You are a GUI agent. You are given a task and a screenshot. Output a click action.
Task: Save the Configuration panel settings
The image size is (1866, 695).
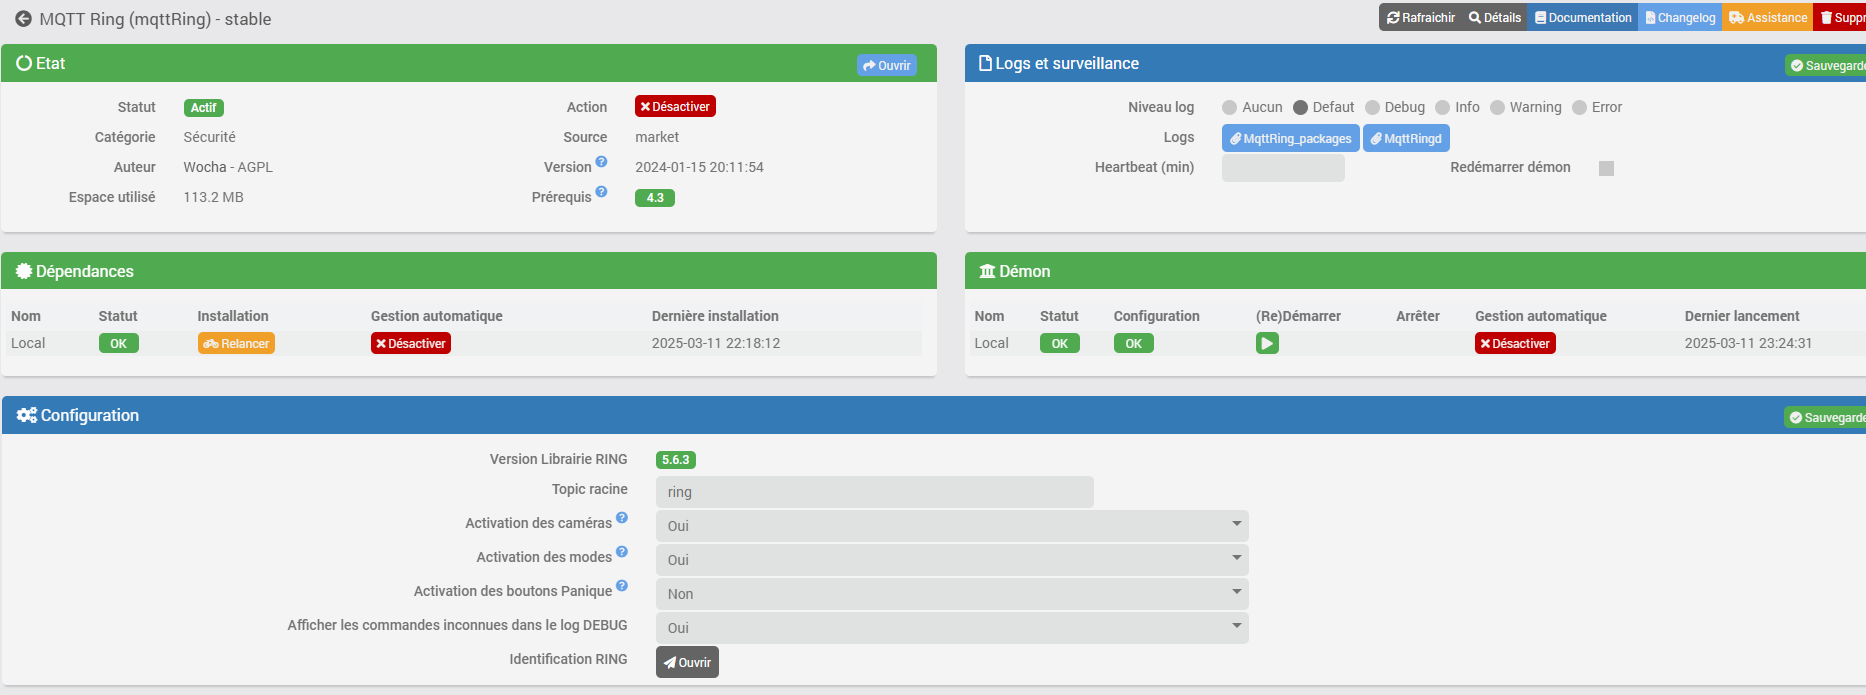1826,417
